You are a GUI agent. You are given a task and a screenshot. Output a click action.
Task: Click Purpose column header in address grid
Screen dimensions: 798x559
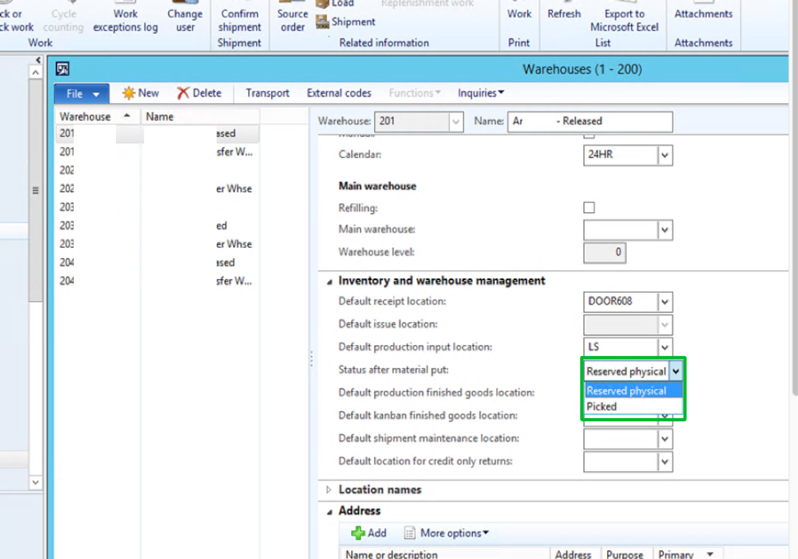click(624, 554)
